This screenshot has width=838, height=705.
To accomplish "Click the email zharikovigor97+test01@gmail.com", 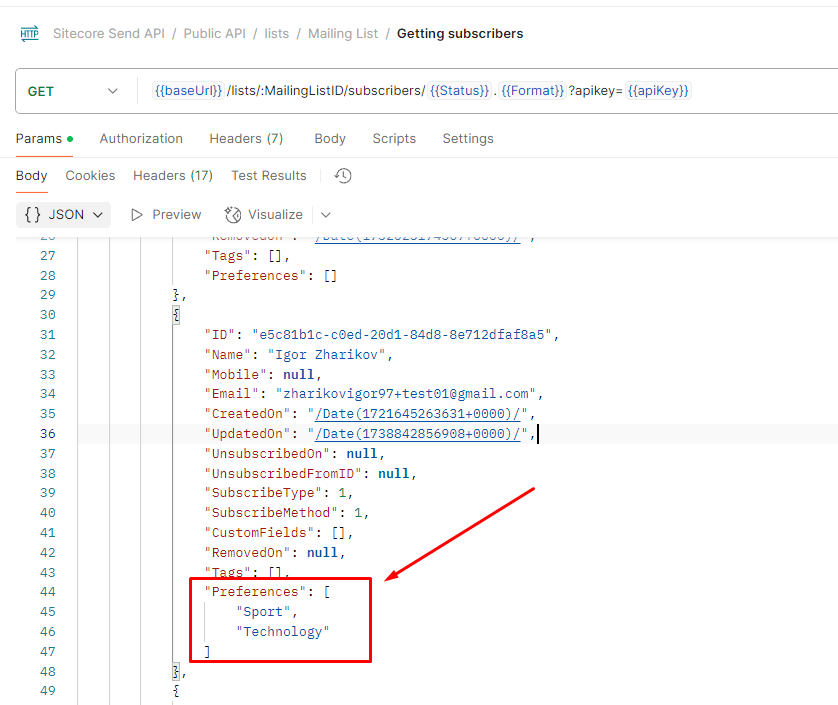I will coord(406,394).
